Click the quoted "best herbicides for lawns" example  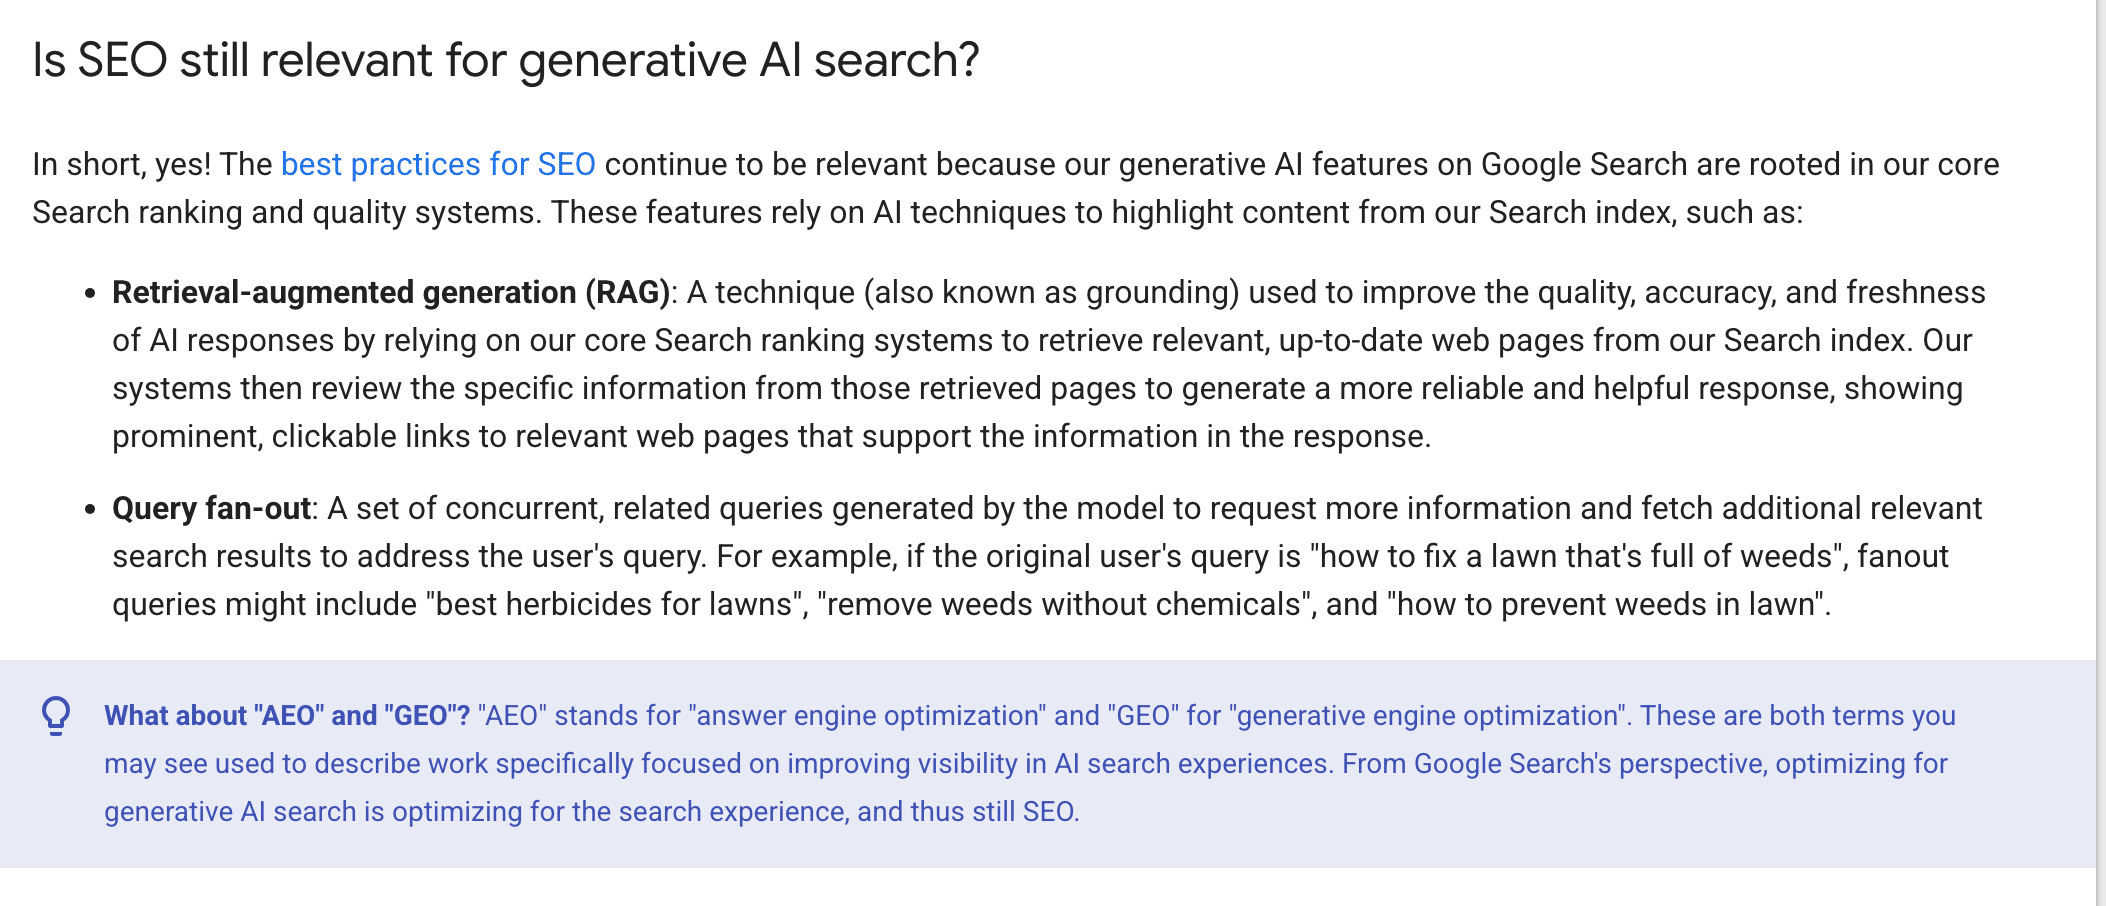pos(617,604)
